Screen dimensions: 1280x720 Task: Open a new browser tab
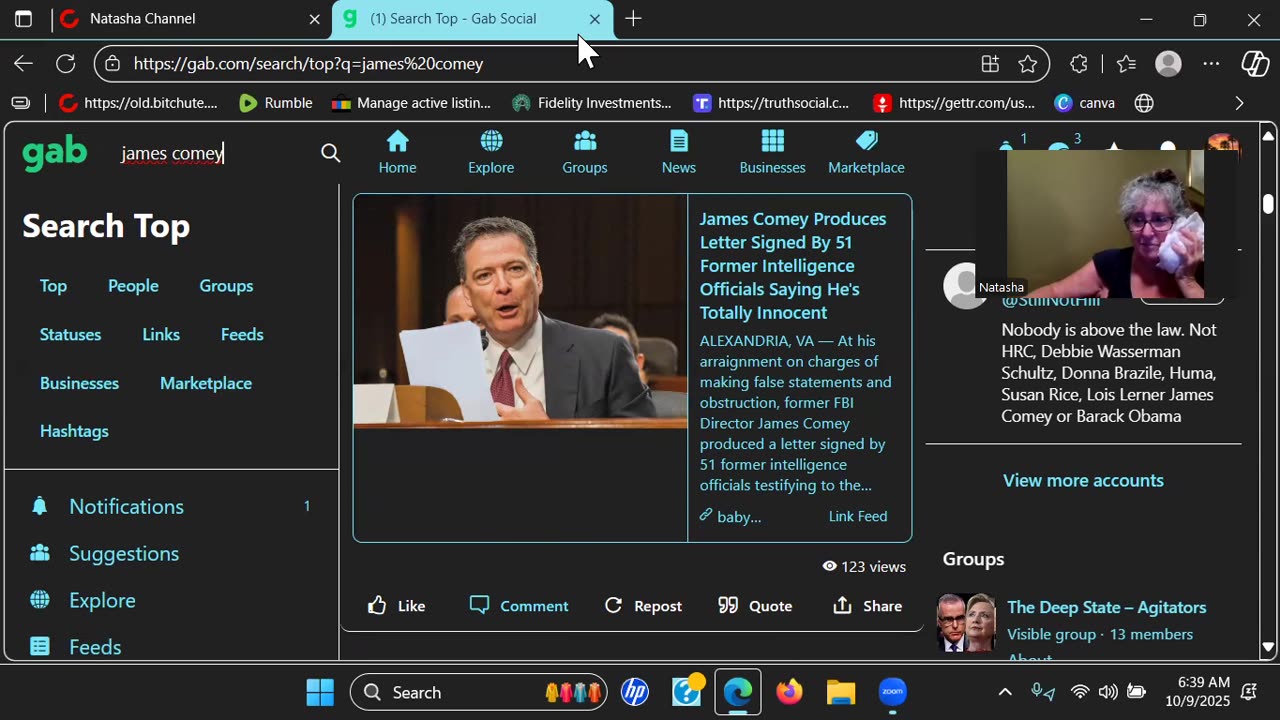point(633,19)
